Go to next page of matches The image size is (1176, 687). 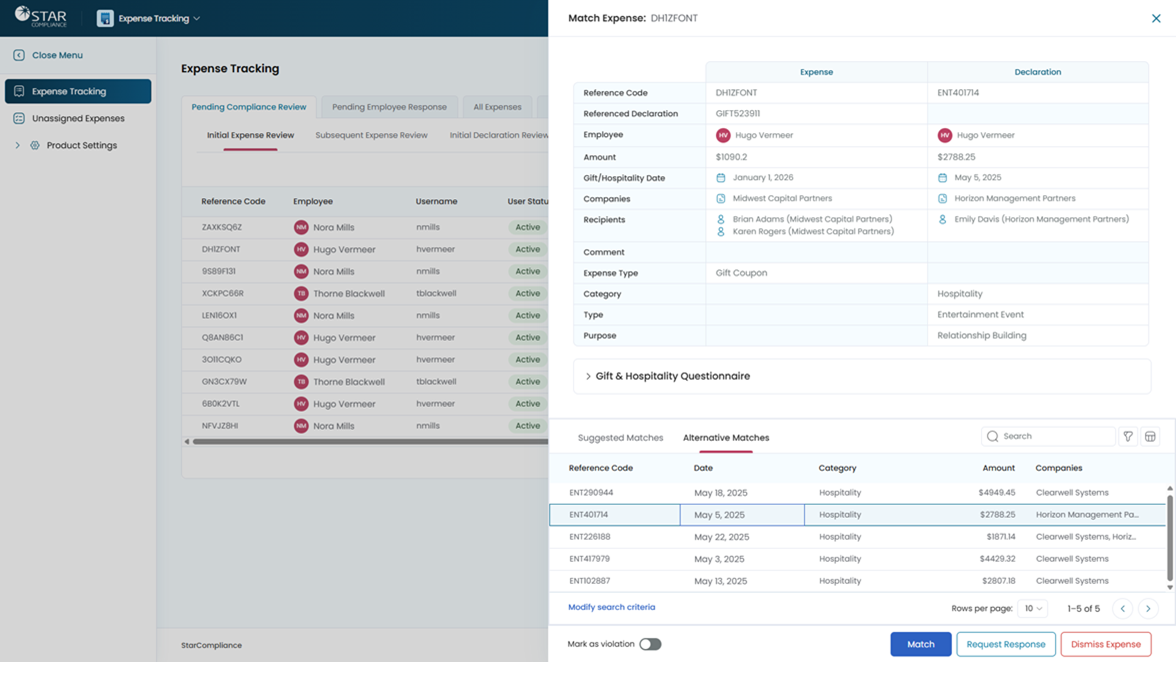(1148, 609)
